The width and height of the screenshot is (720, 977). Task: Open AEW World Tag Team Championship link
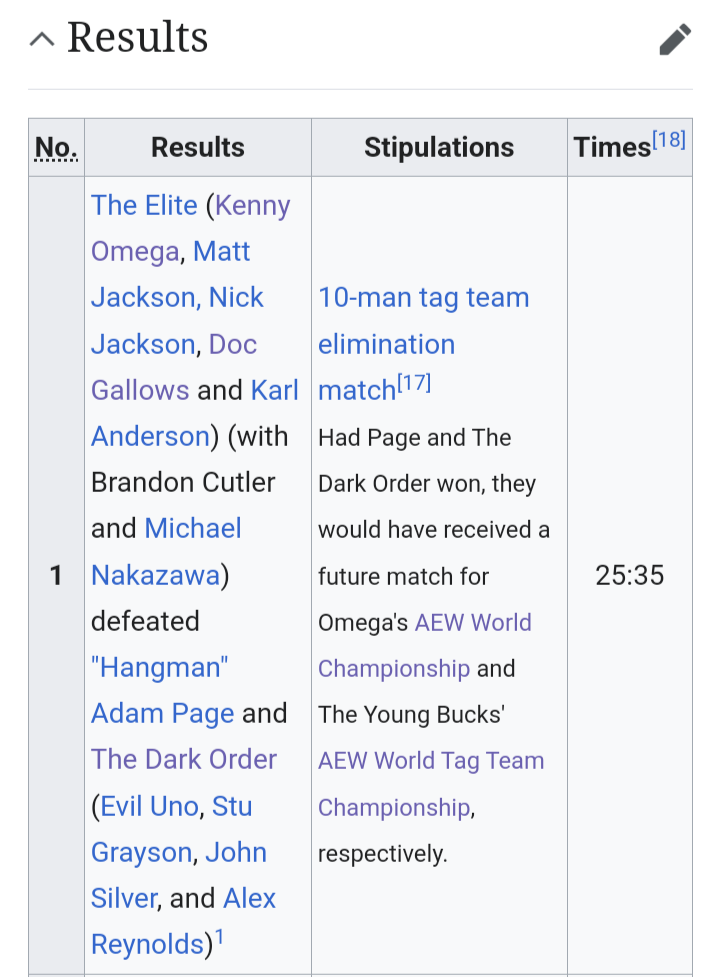point(431,761)
